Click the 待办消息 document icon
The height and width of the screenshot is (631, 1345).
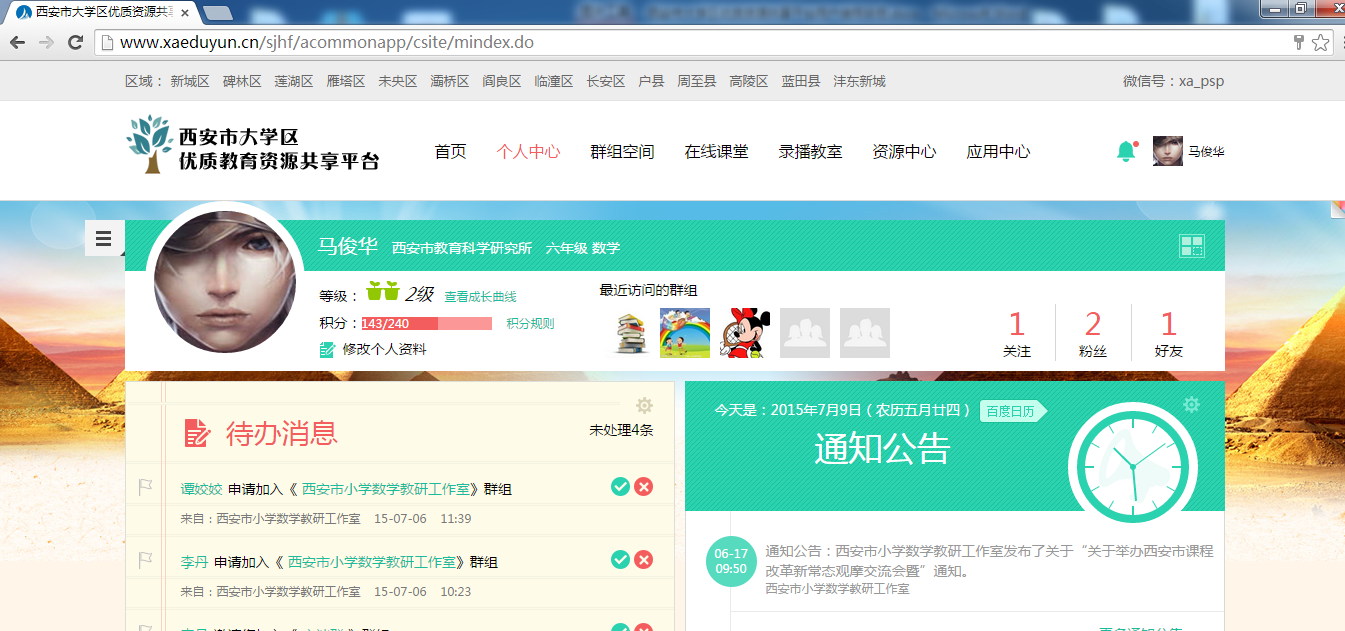click(197, 433)
